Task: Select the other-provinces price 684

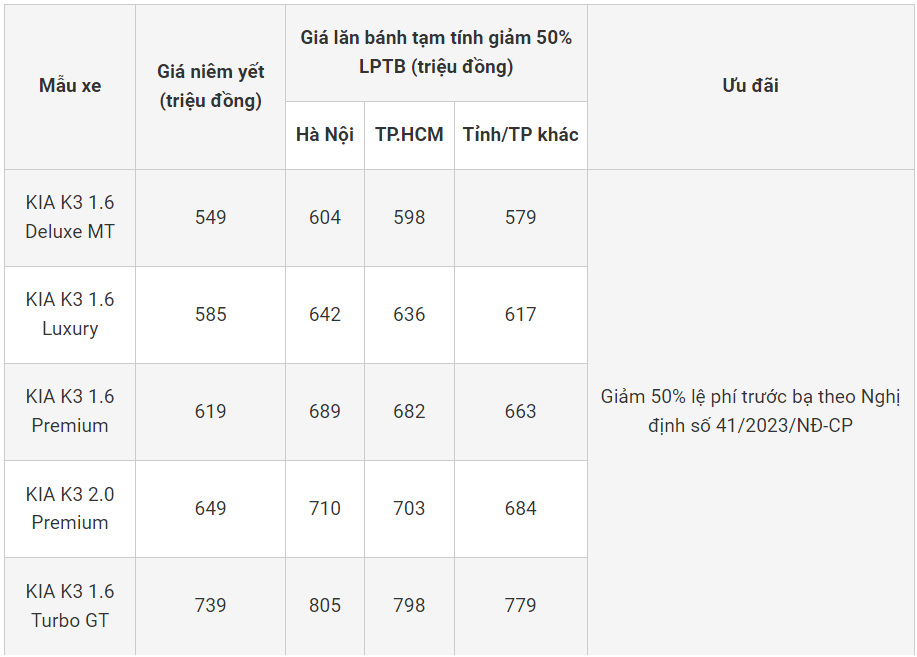Action: [x=520, y=508]
